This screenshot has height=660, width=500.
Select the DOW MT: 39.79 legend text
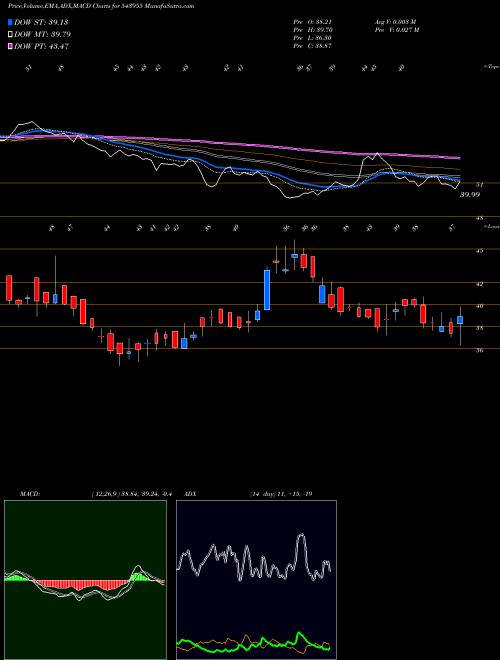(43, 34)
